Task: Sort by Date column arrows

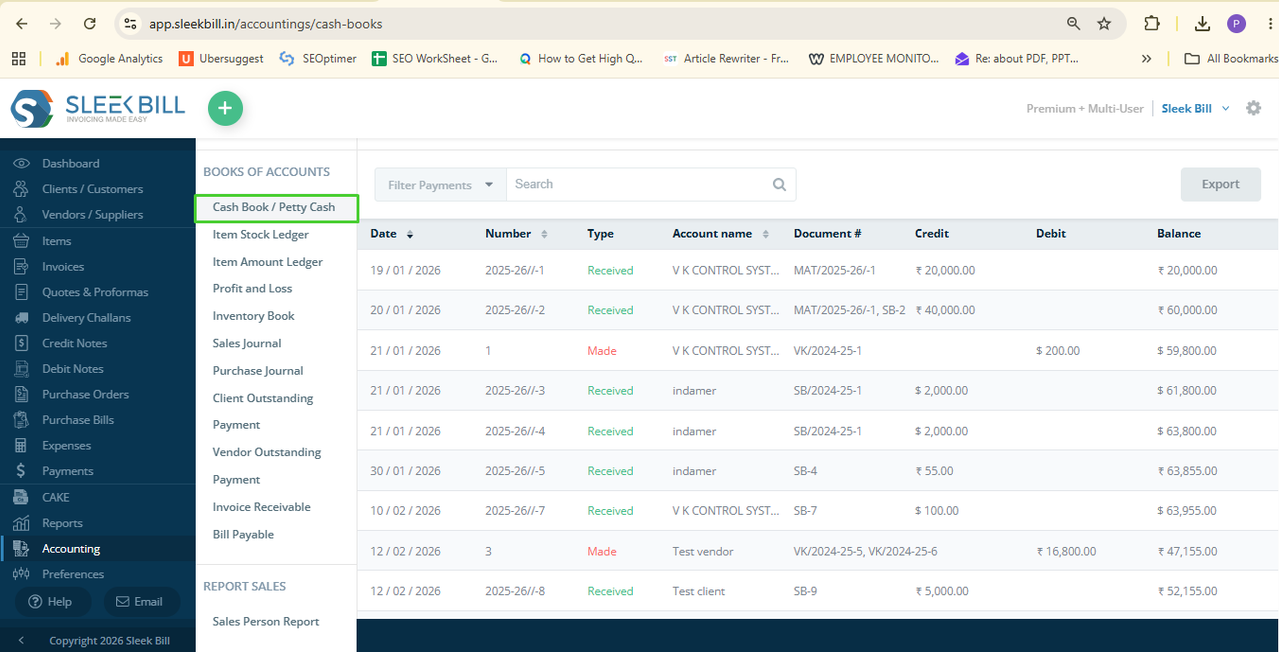Action: tap(410, 234)
